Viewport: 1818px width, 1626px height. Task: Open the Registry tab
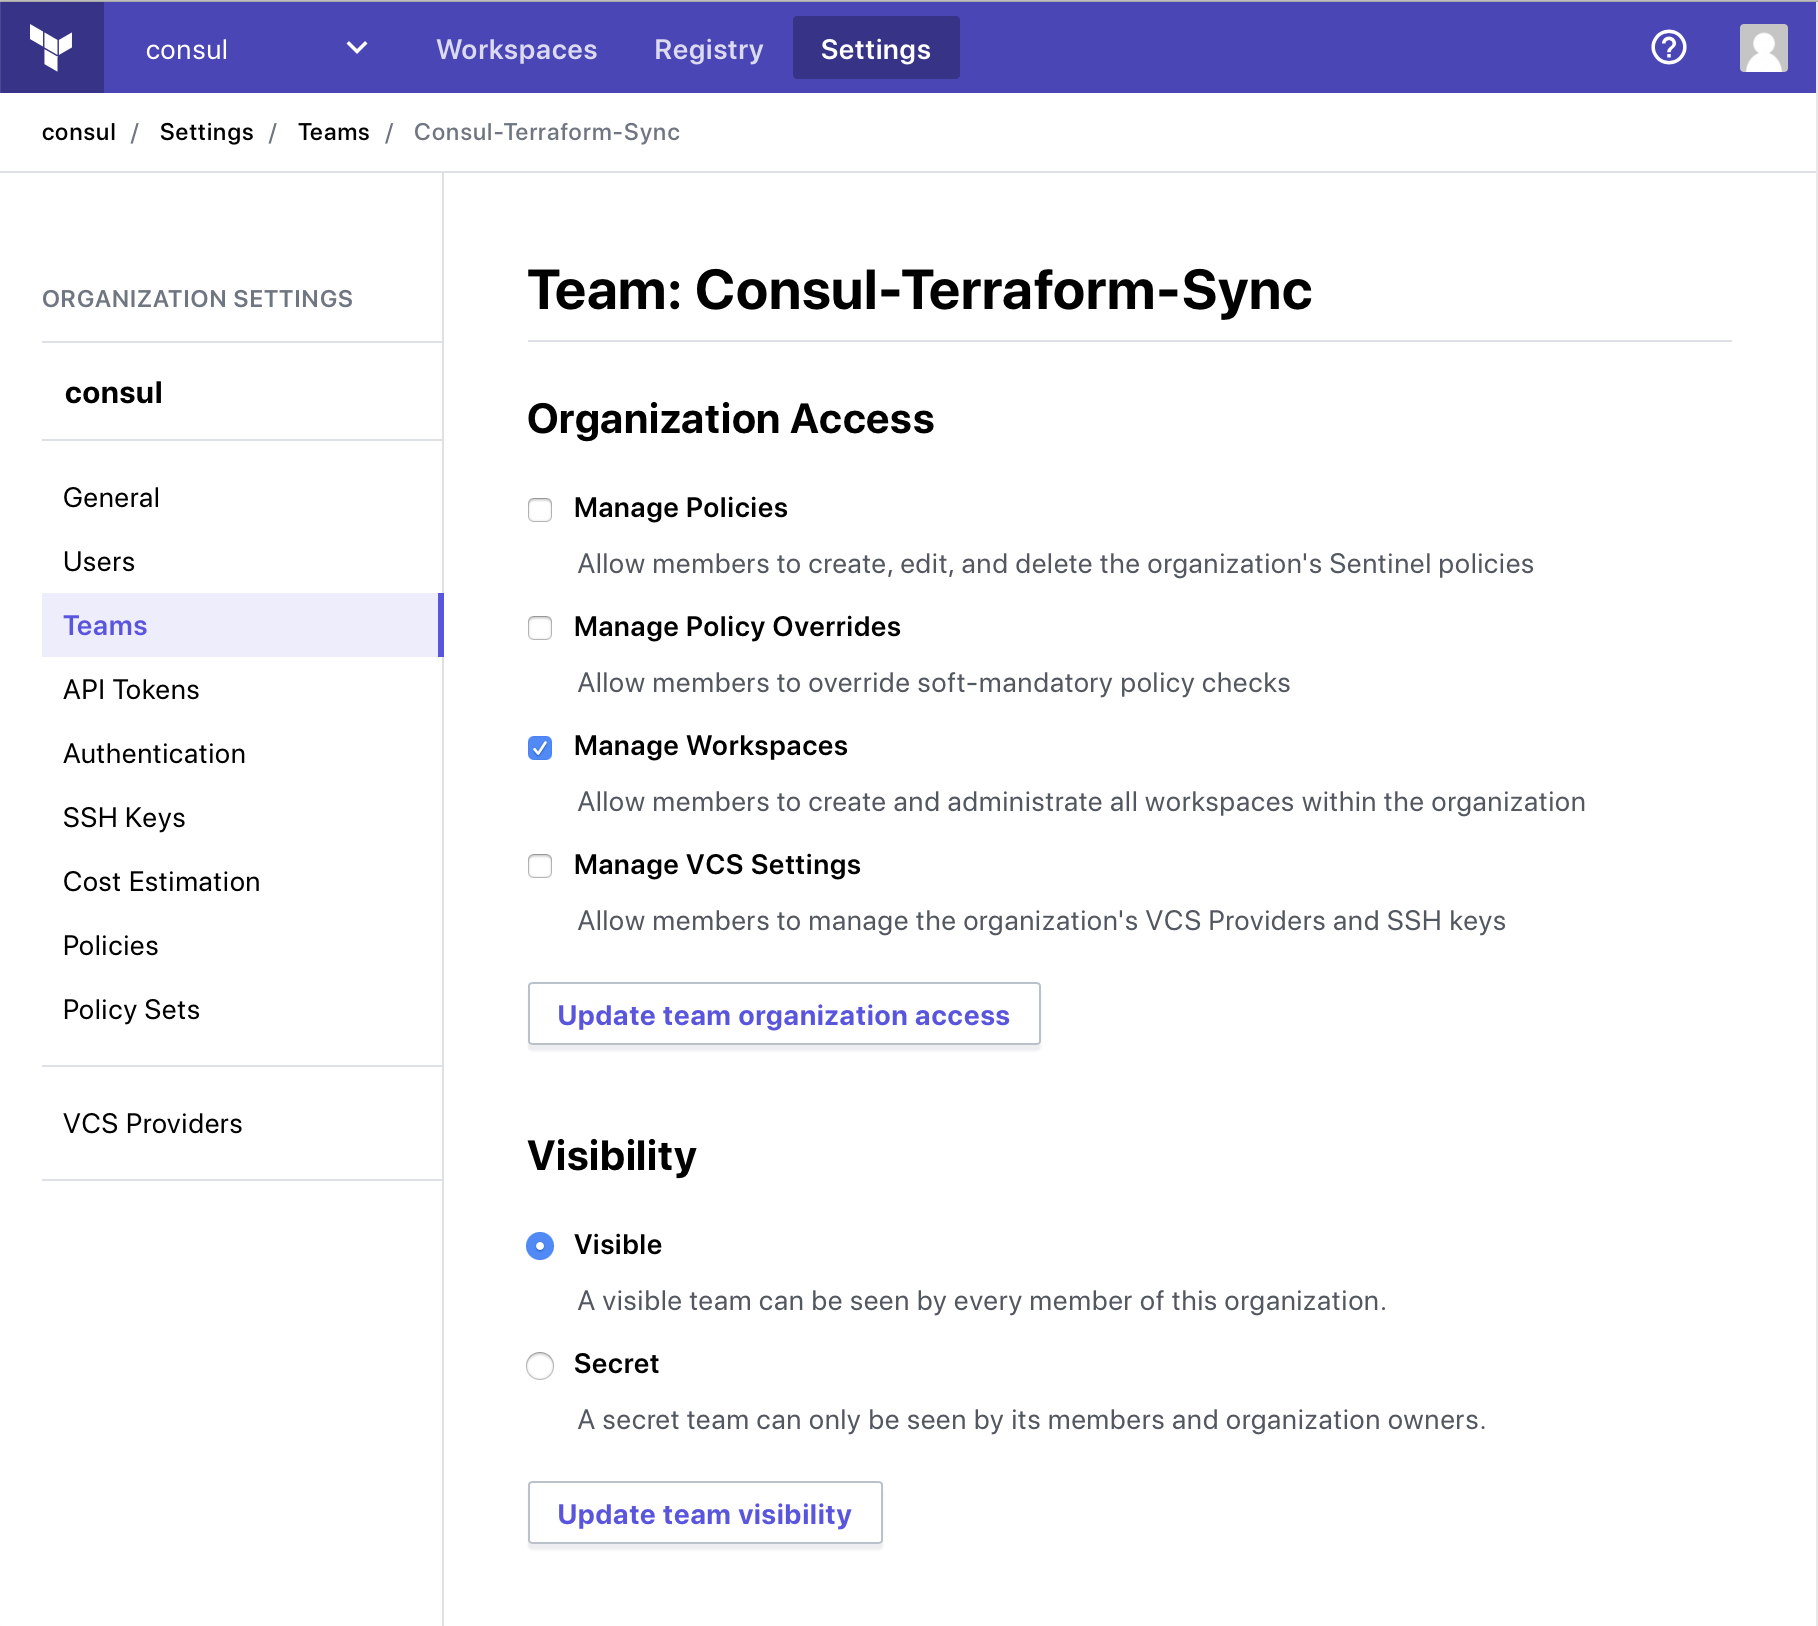pos(708,49)
